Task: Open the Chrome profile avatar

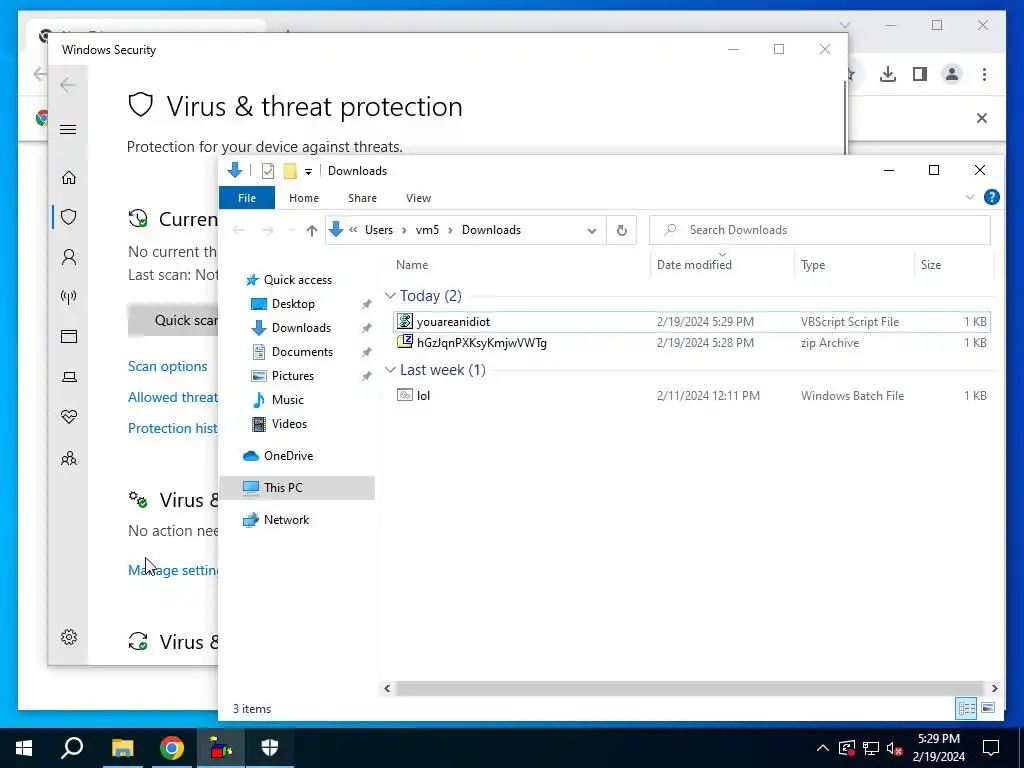Action: click(x=952, y=74)
